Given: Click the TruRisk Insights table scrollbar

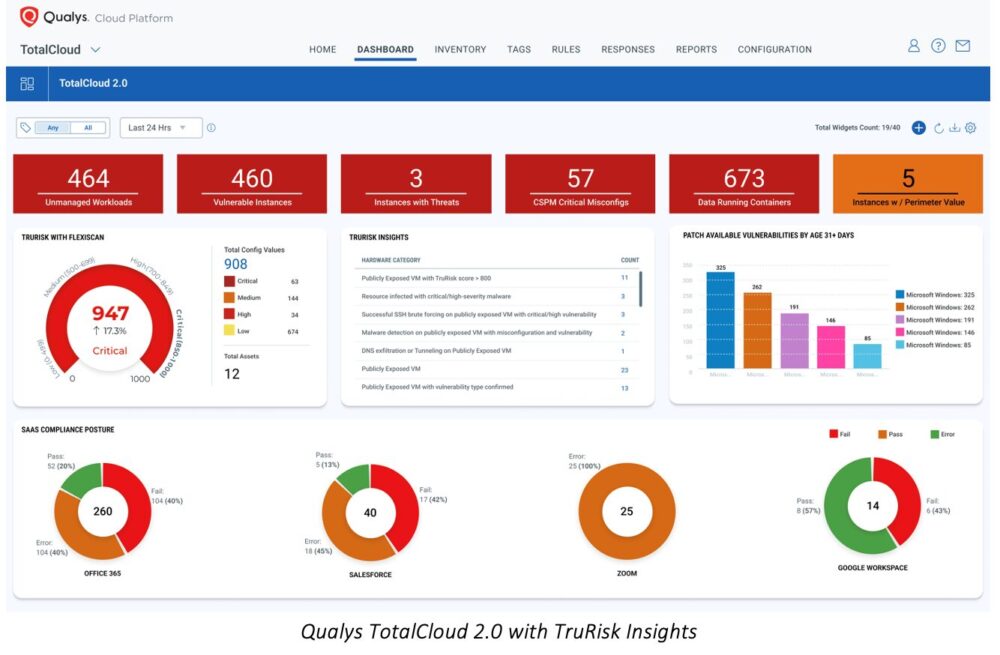Looking at the screenshot, I should point(640,289).
